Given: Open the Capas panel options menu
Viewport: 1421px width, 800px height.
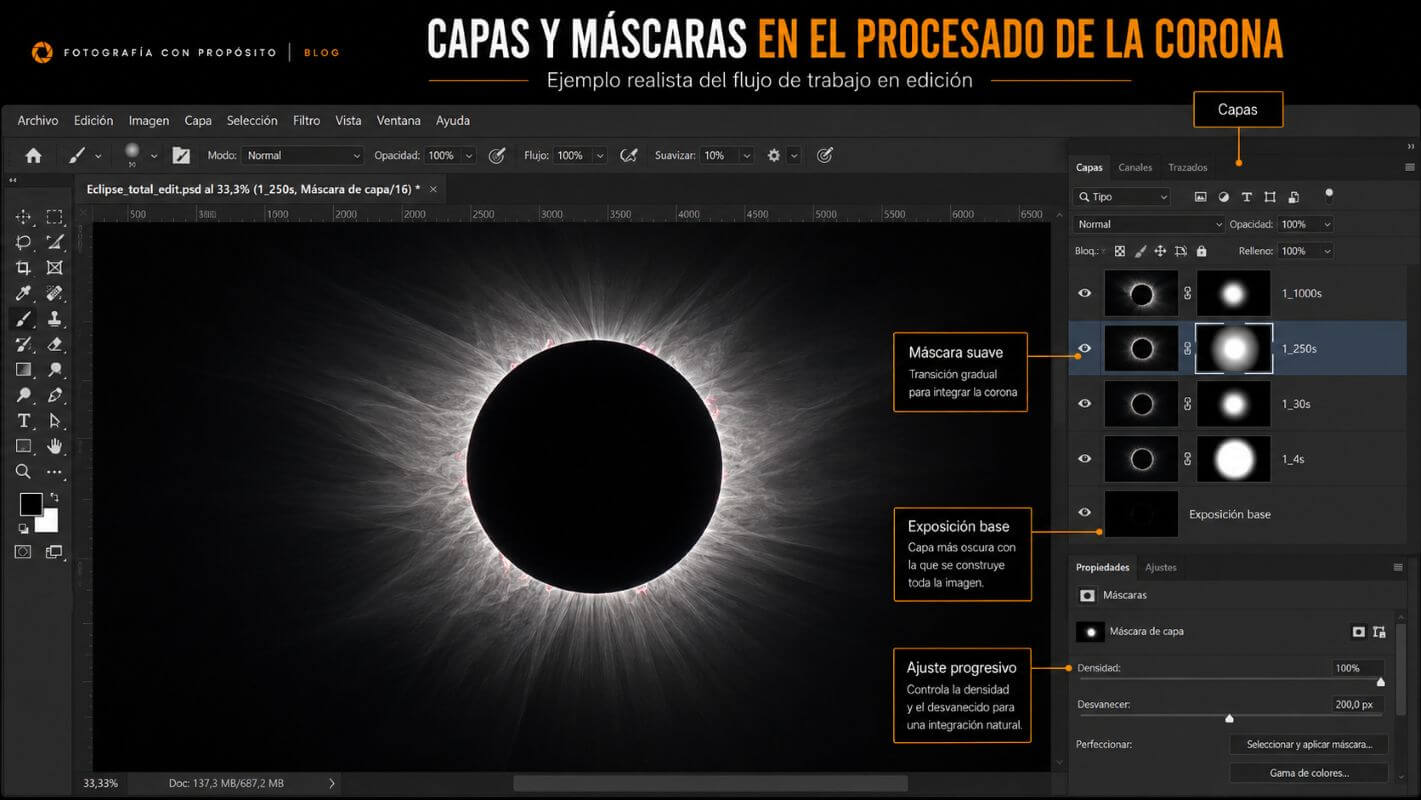Looking at the screenshot, I should [x=1410, y=167].
